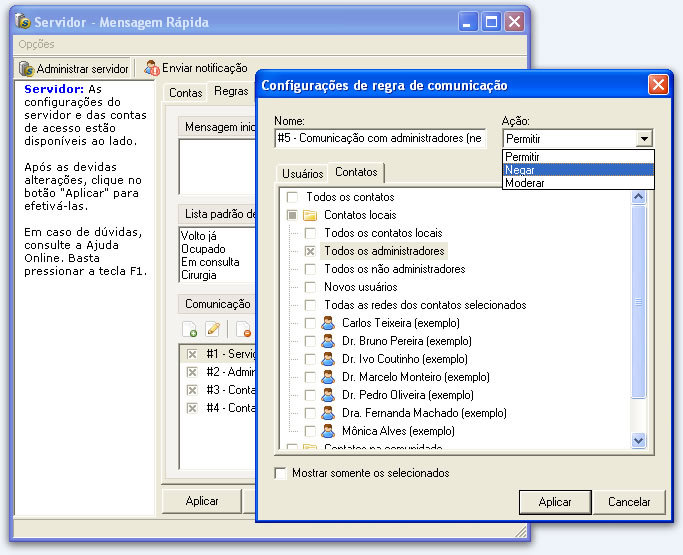The image size is (683, 555).
Task: Switch to the Usuários tab
Action: (x=302, y=173)
